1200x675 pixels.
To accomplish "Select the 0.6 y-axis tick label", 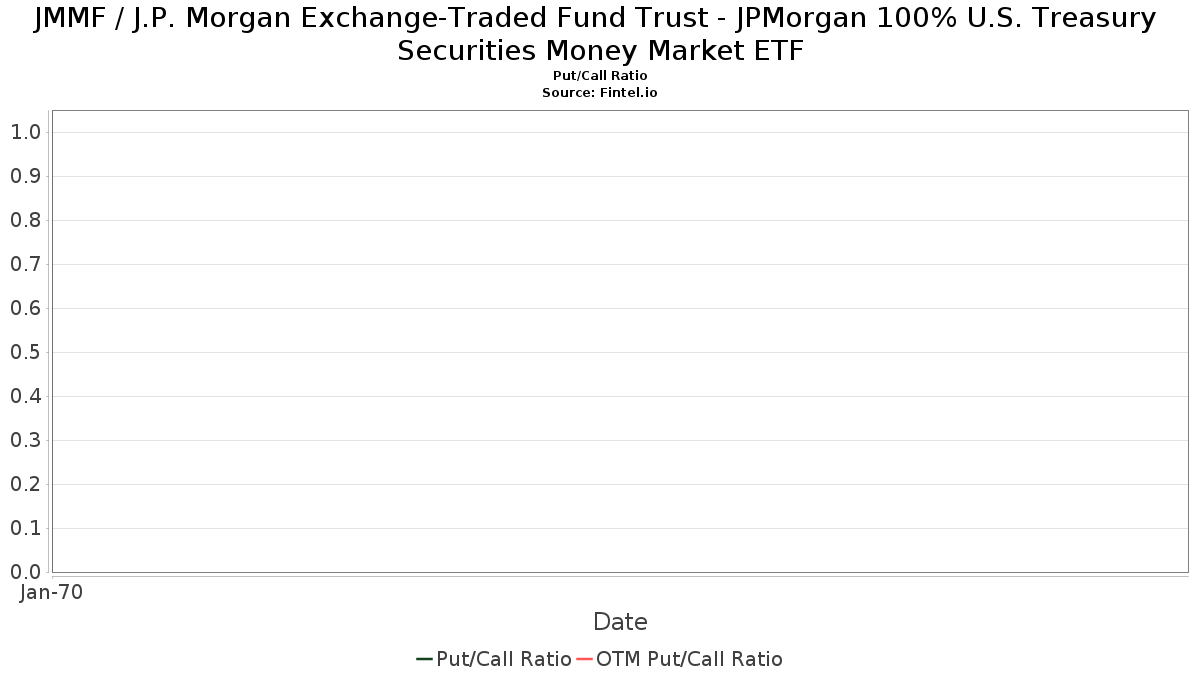I will pos(25,308).
